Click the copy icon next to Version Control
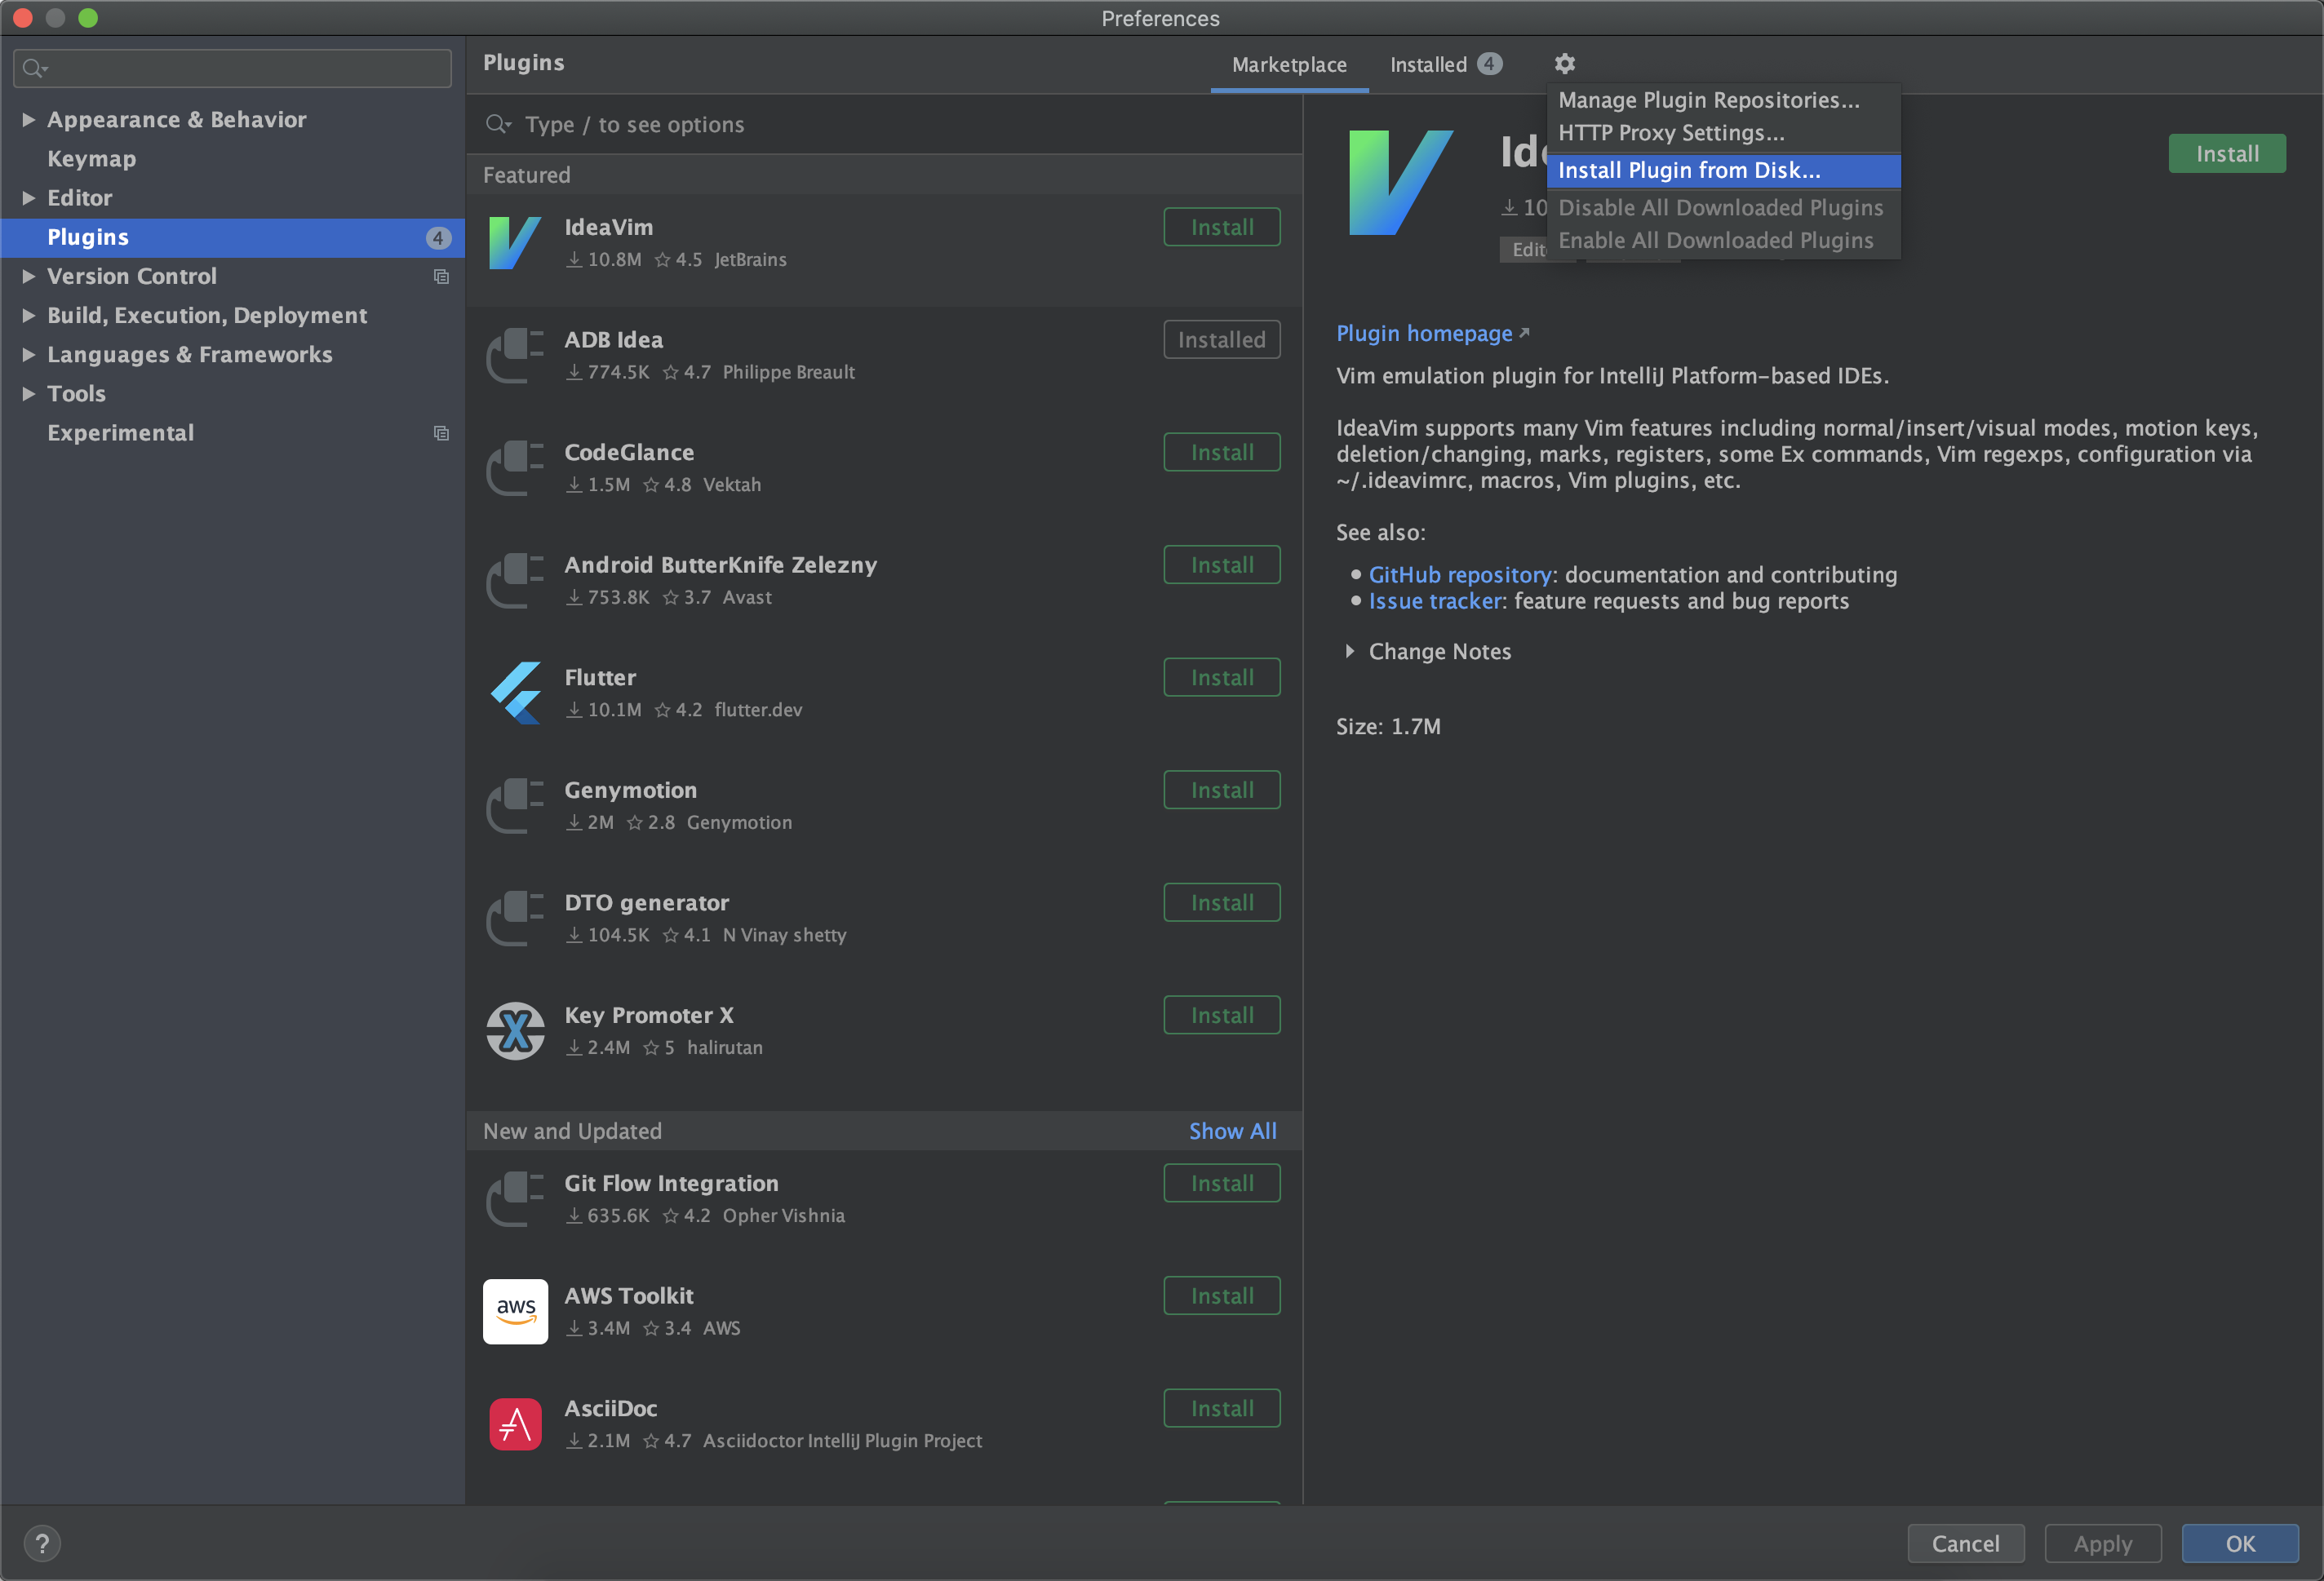 [441, 276]
